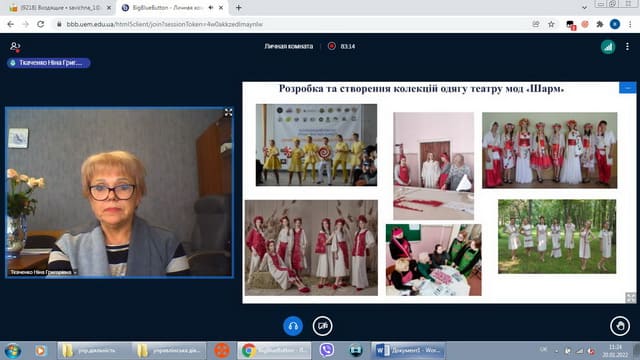Click the green aprons workshop photo

pos(433,260)
